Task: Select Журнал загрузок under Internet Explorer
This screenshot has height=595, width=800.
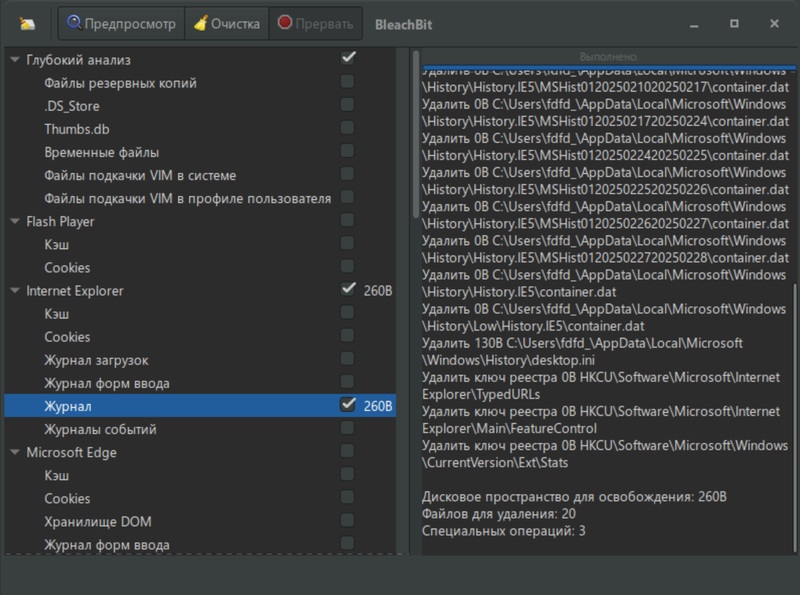Action: tap(96, 360)
